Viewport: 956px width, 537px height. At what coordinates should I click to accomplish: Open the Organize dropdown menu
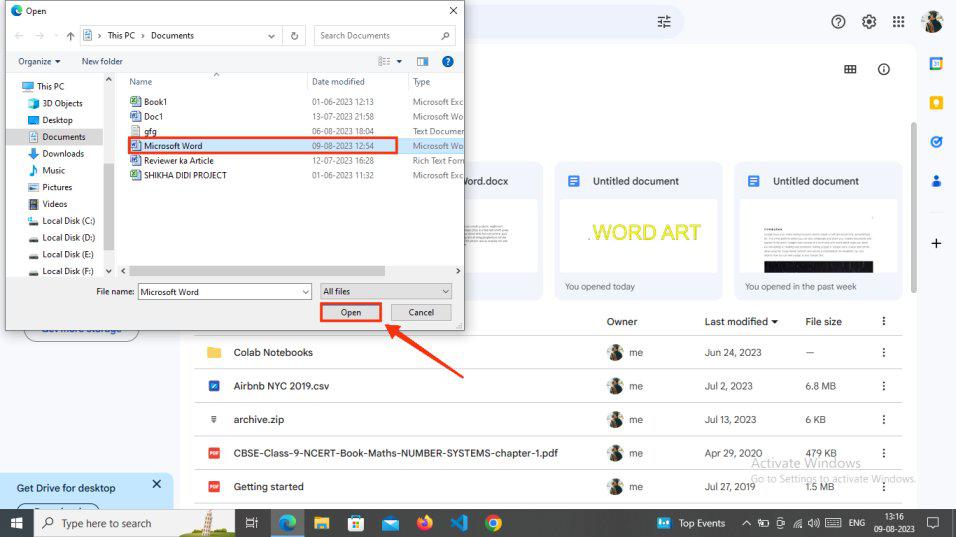(39, 61)
